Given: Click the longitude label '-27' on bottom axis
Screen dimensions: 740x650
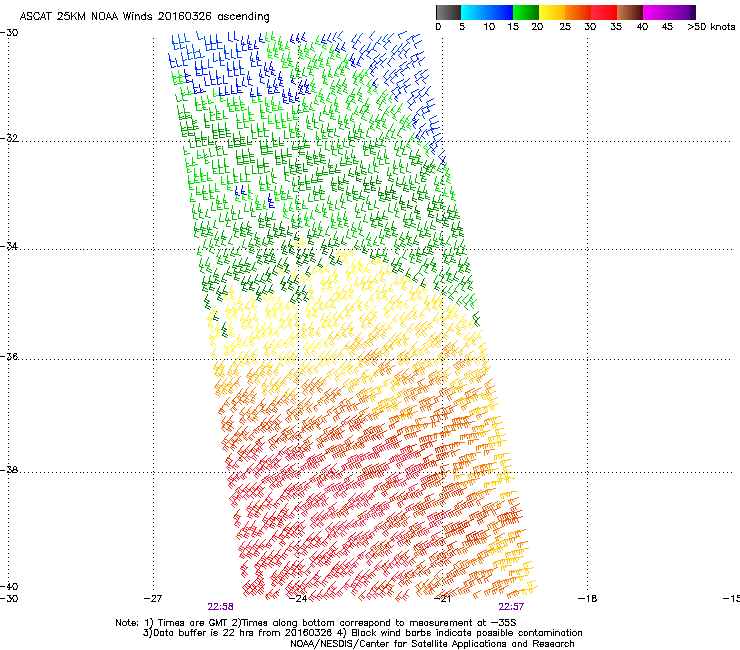Looking at the screenshot, I should pyautogui.click(x=153, y=599).
